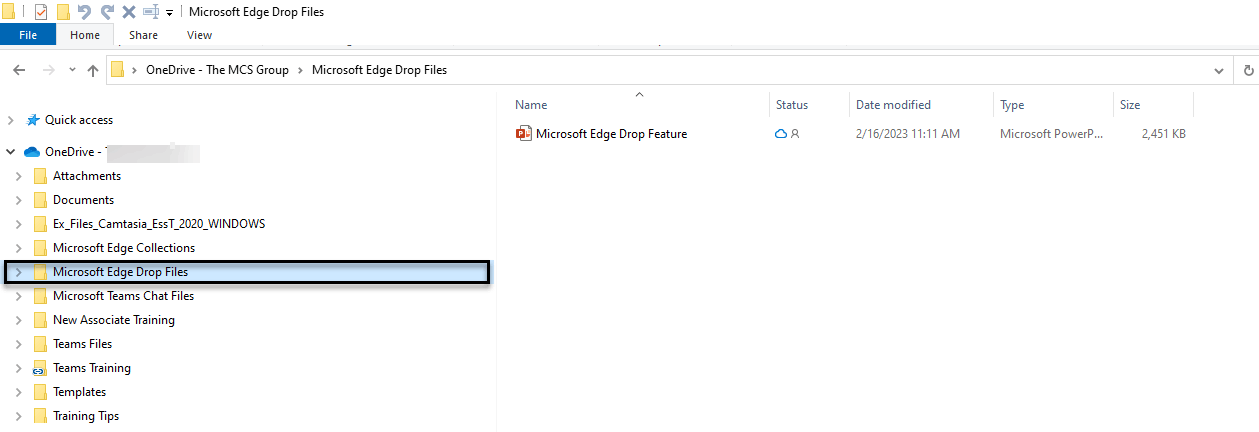Click the 2/16/2023 11:11 AM date cell
Viewport: 1259px width, 432px height.
908,133
